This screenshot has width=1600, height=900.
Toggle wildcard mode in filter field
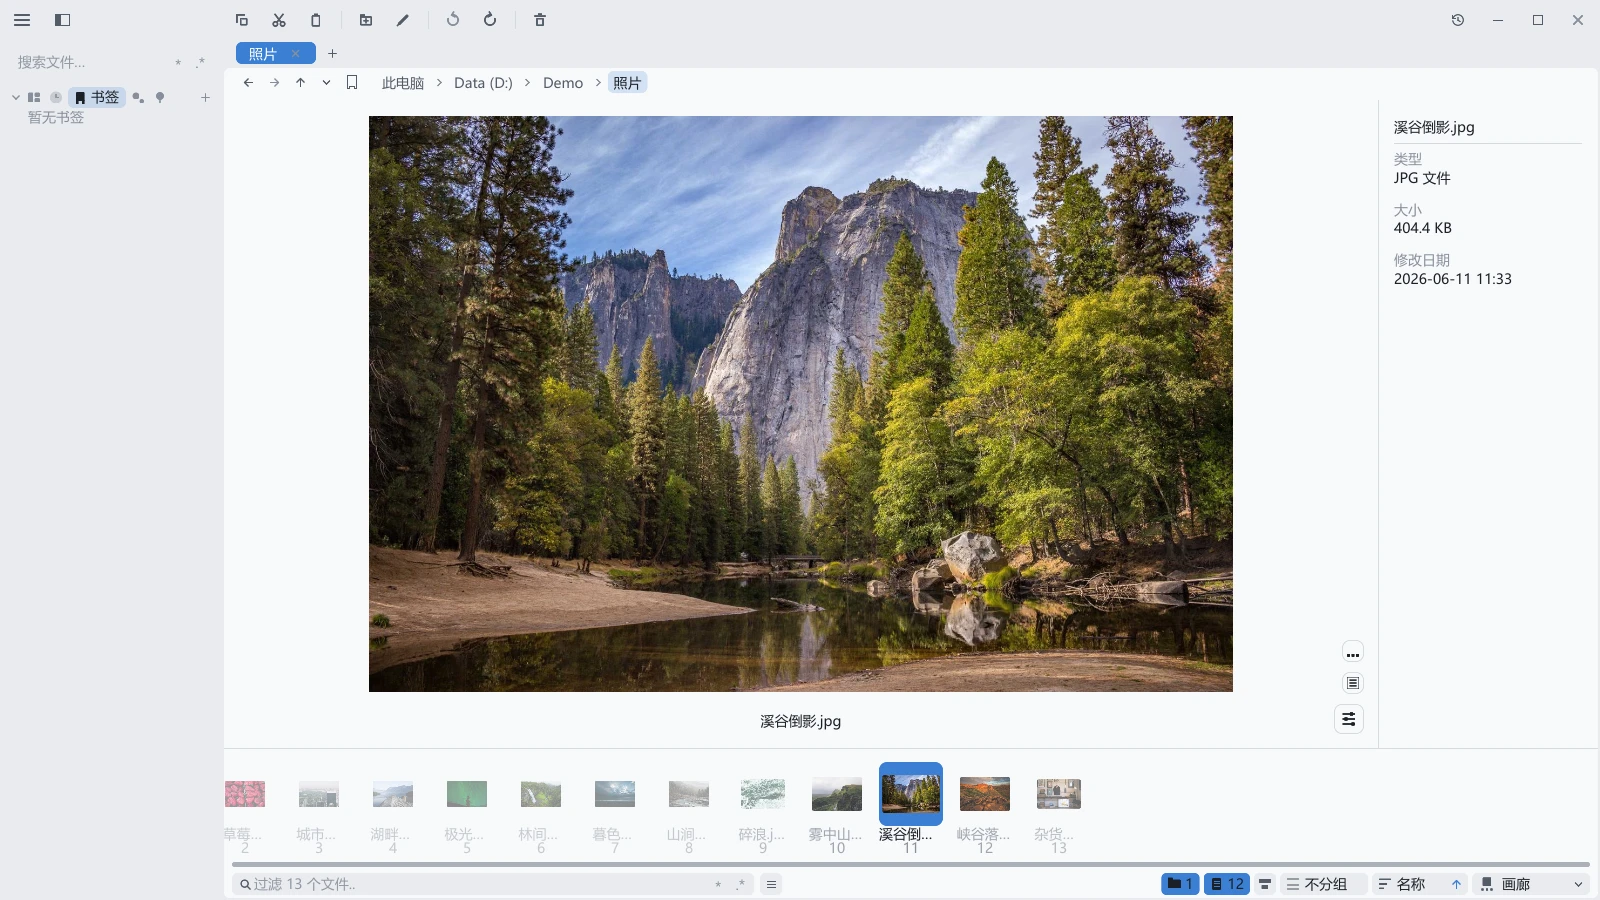pos(718,884)
